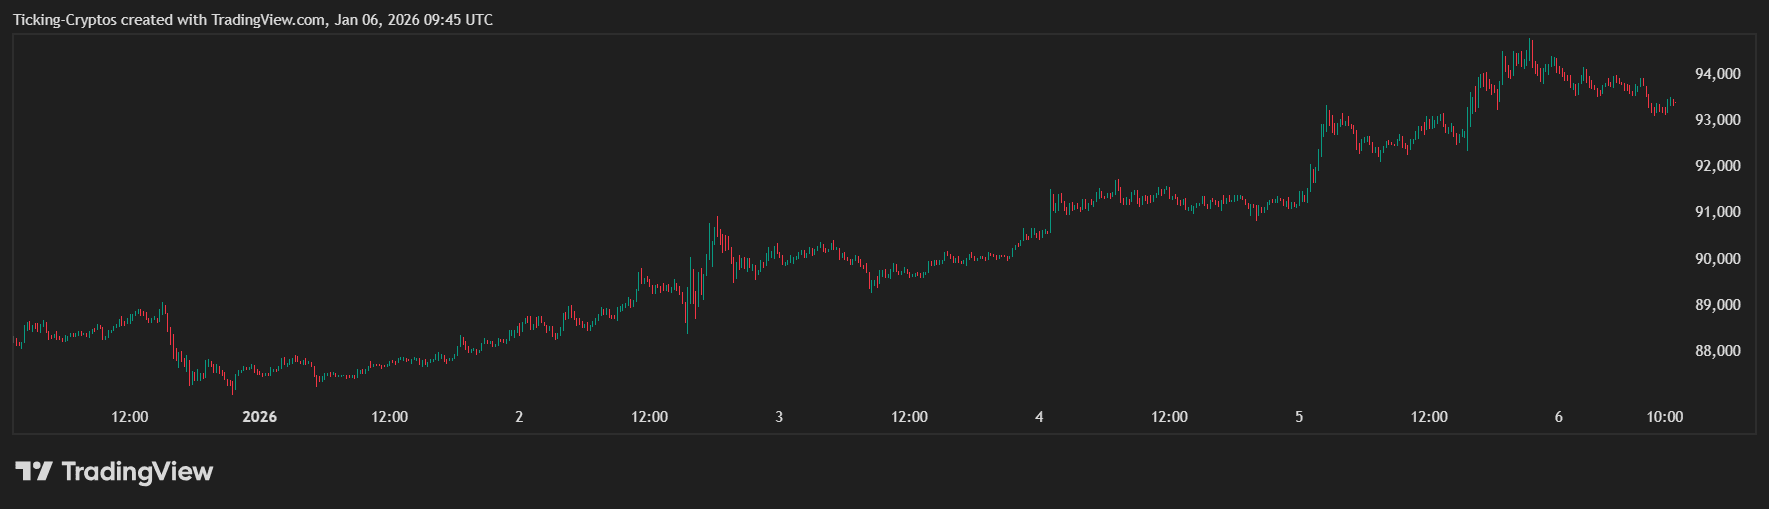Click the day 4 date marker
The image size is (1769, 509).
1039,417
